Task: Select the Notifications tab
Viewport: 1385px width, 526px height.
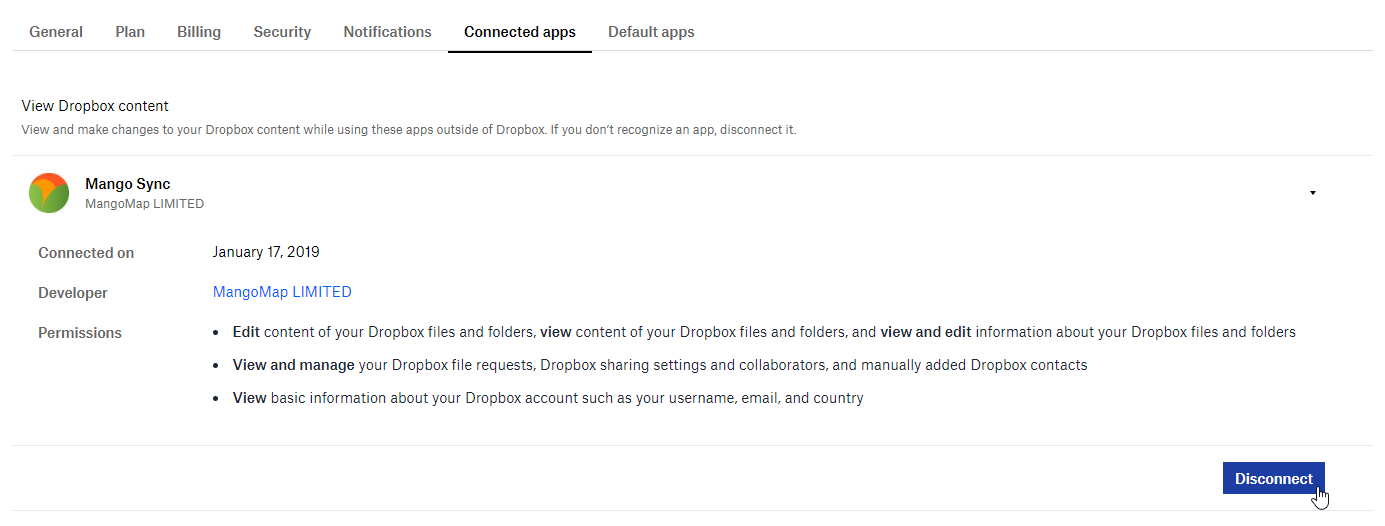Action: point(387,32)
